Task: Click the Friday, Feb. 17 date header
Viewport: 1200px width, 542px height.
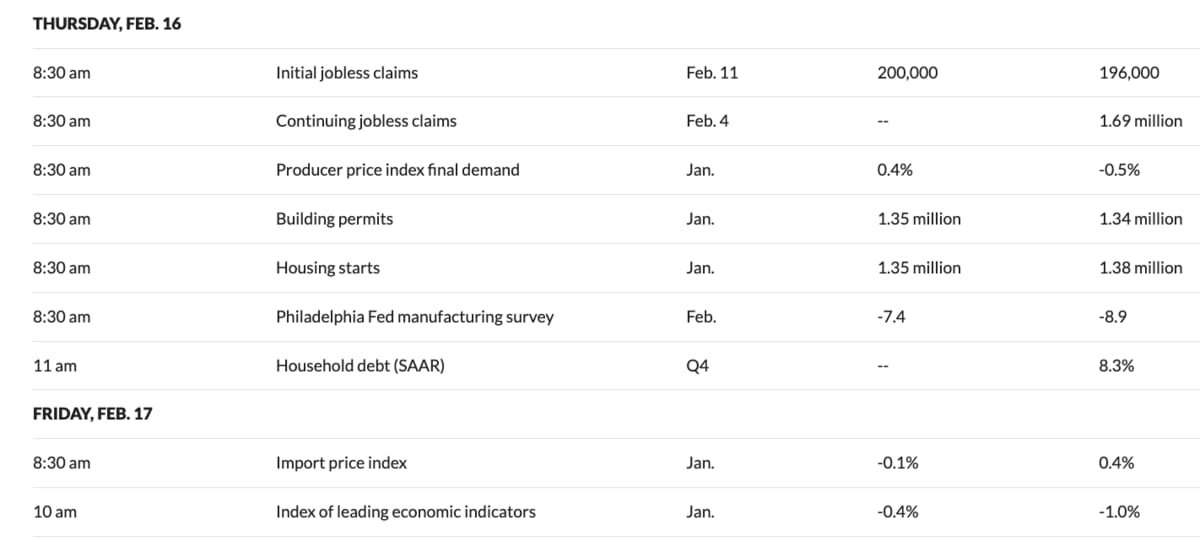Action: point(93,414)
